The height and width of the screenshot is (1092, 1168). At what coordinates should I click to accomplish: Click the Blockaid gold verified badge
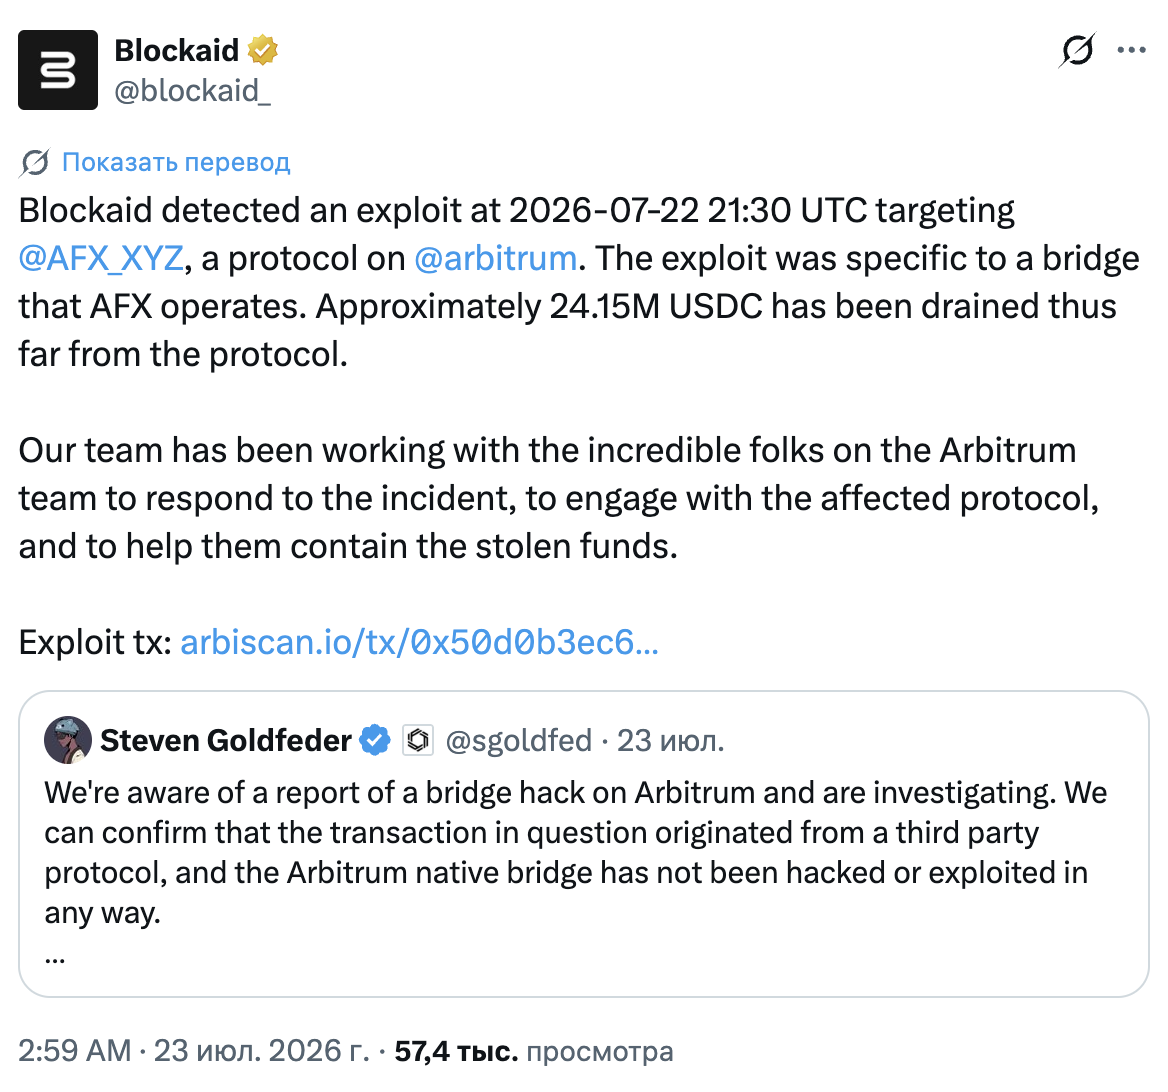[x=262, y=51]
